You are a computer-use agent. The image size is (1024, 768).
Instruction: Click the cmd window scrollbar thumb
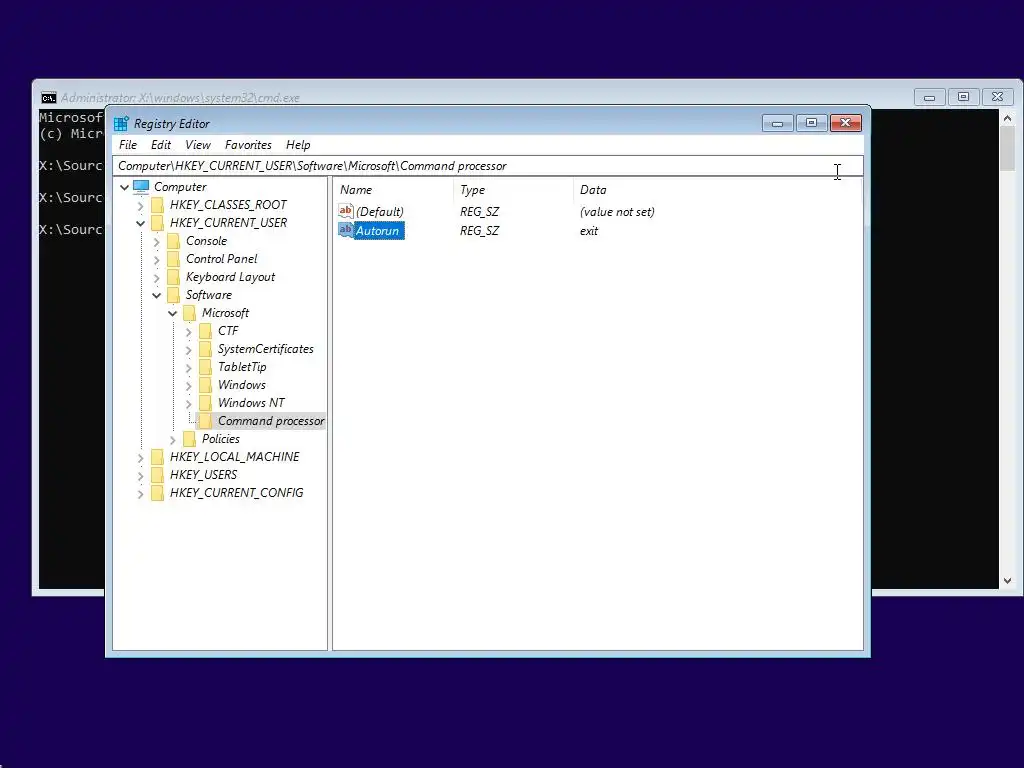click(x=1008, y=149)
